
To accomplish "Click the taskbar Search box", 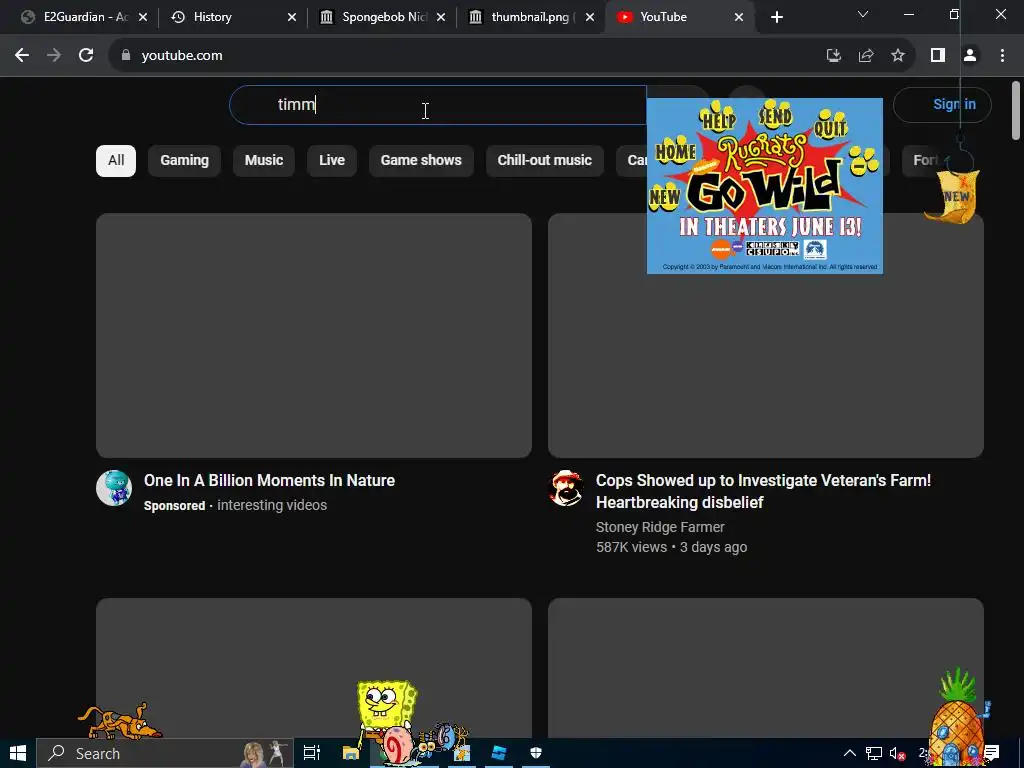I will point(165,753).
